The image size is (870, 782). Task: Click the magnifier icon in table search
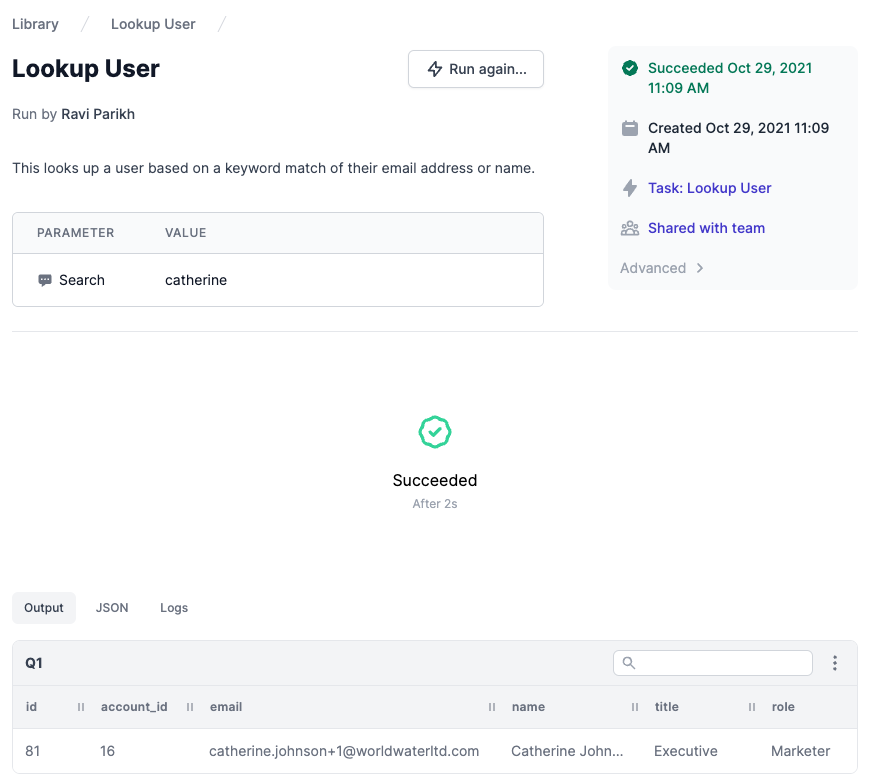tap(629, 663)
